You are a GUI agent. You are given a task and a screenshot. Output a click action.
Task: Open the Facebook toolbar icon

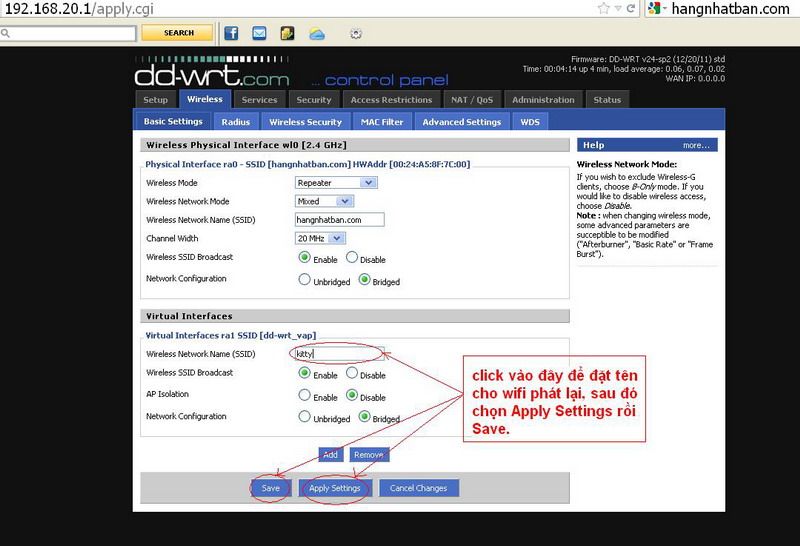(231, 34)
